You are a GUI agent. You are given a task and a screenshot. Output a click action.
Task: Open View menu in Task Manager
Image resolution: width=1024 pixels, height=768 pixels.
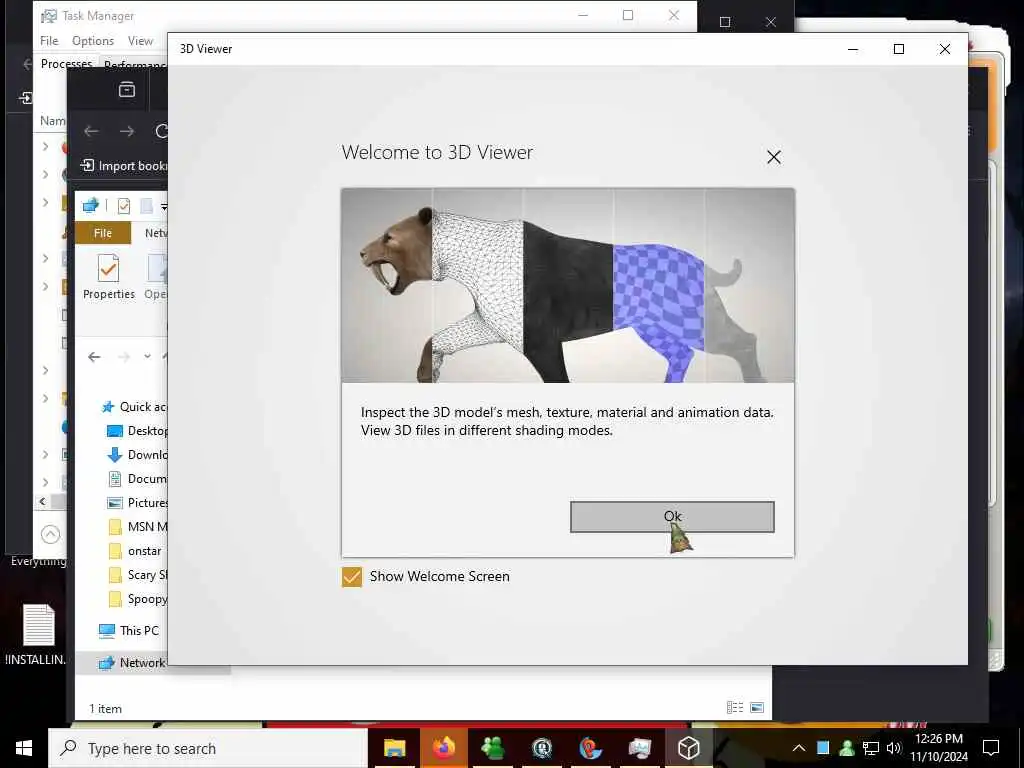pyautogui.click(x=140, y=40)
